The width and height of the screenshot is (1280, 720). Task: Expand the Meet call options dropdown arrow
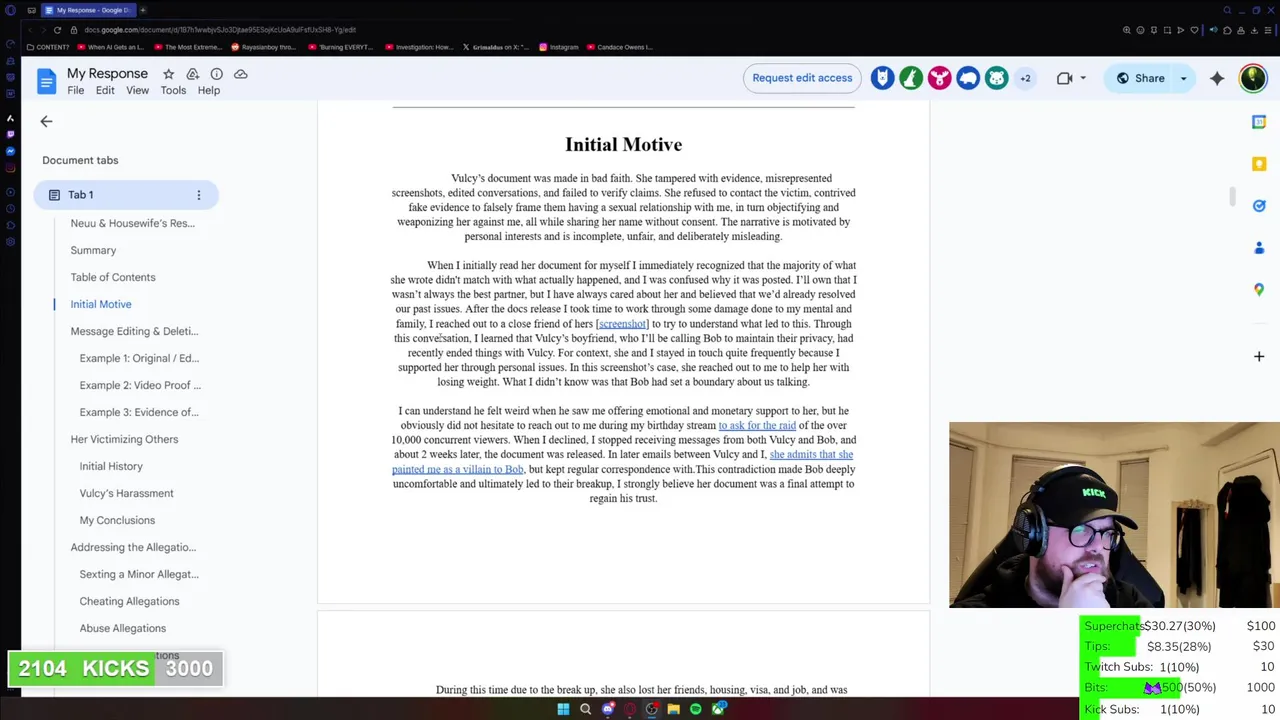[x=1083, y=78]
